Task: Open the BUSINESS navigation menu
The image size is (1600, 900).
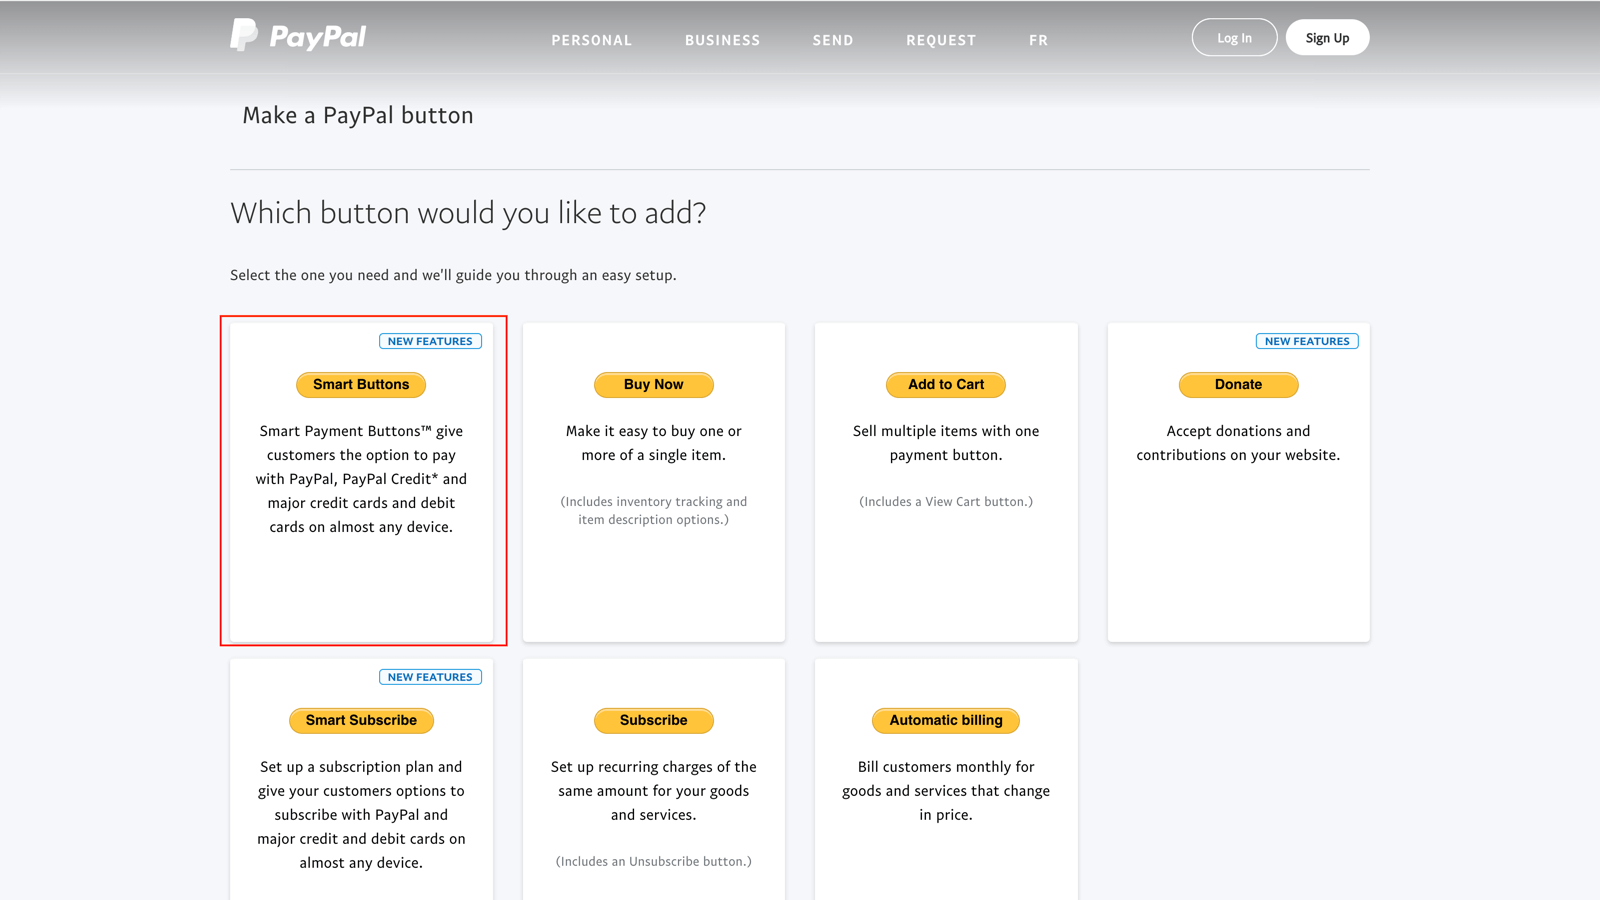Action: click(x=722, y=40)
